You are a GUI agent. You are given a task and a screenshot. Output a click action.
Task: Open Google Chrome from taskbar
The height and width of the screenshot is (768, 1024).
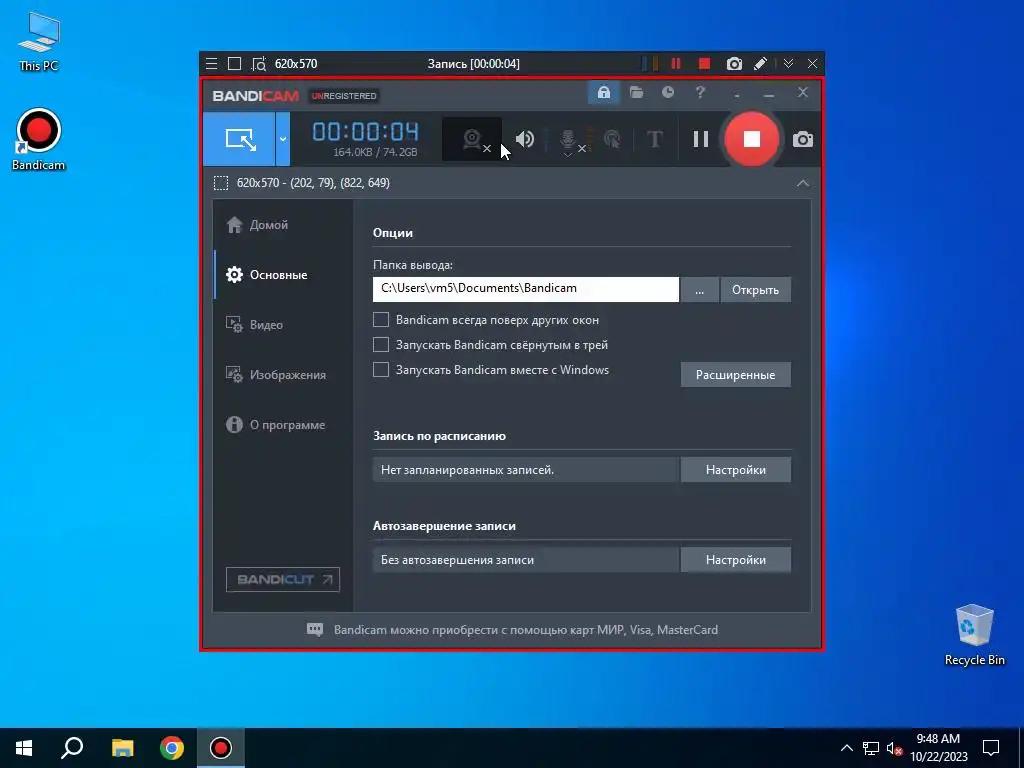coord(172,748)
